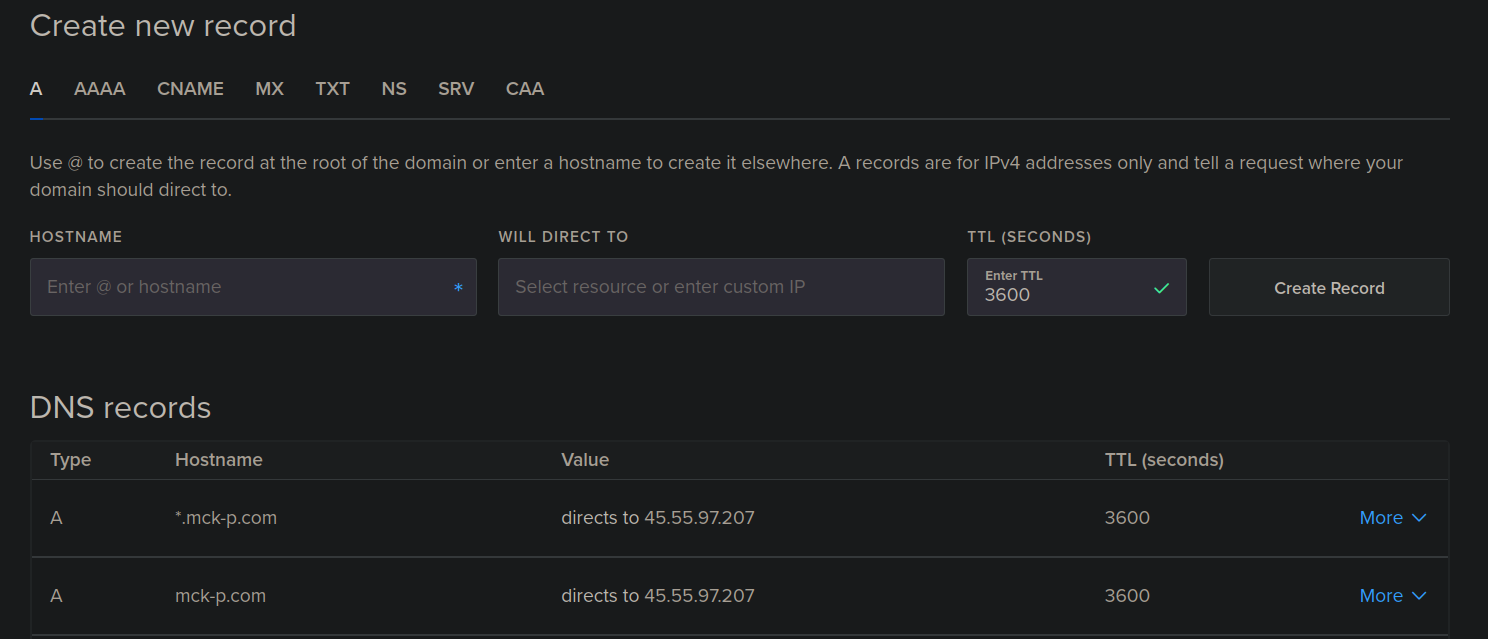
Task: Click the green checkmark in TTL field
Action: tap(1161, 288)
